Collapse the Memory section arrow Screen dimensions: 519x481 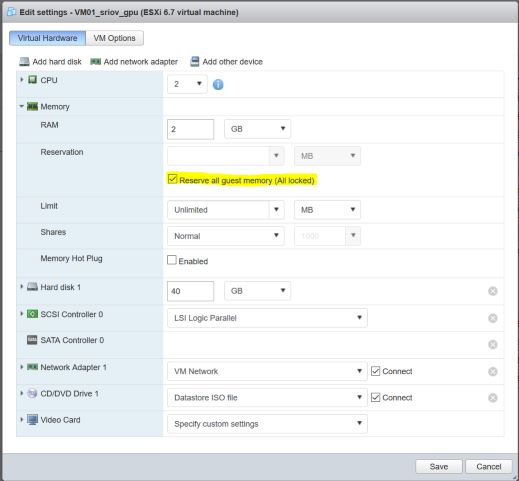22,106
